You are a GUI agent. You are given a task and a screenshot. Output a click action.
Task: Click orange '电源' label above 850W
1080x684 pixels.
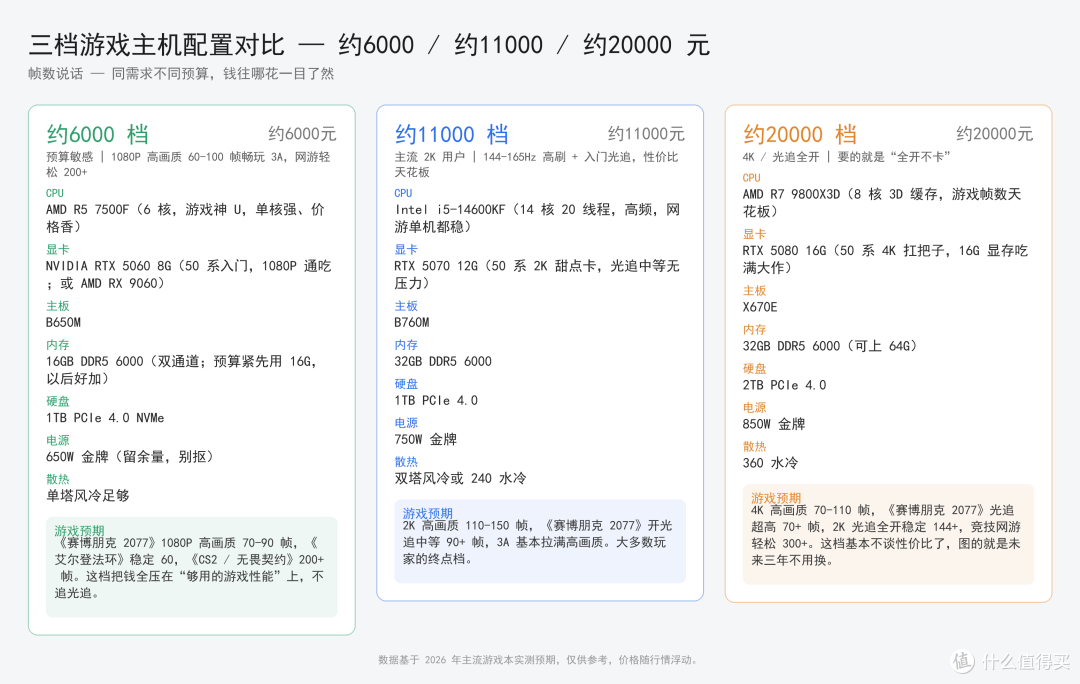(x=754, y=407)
